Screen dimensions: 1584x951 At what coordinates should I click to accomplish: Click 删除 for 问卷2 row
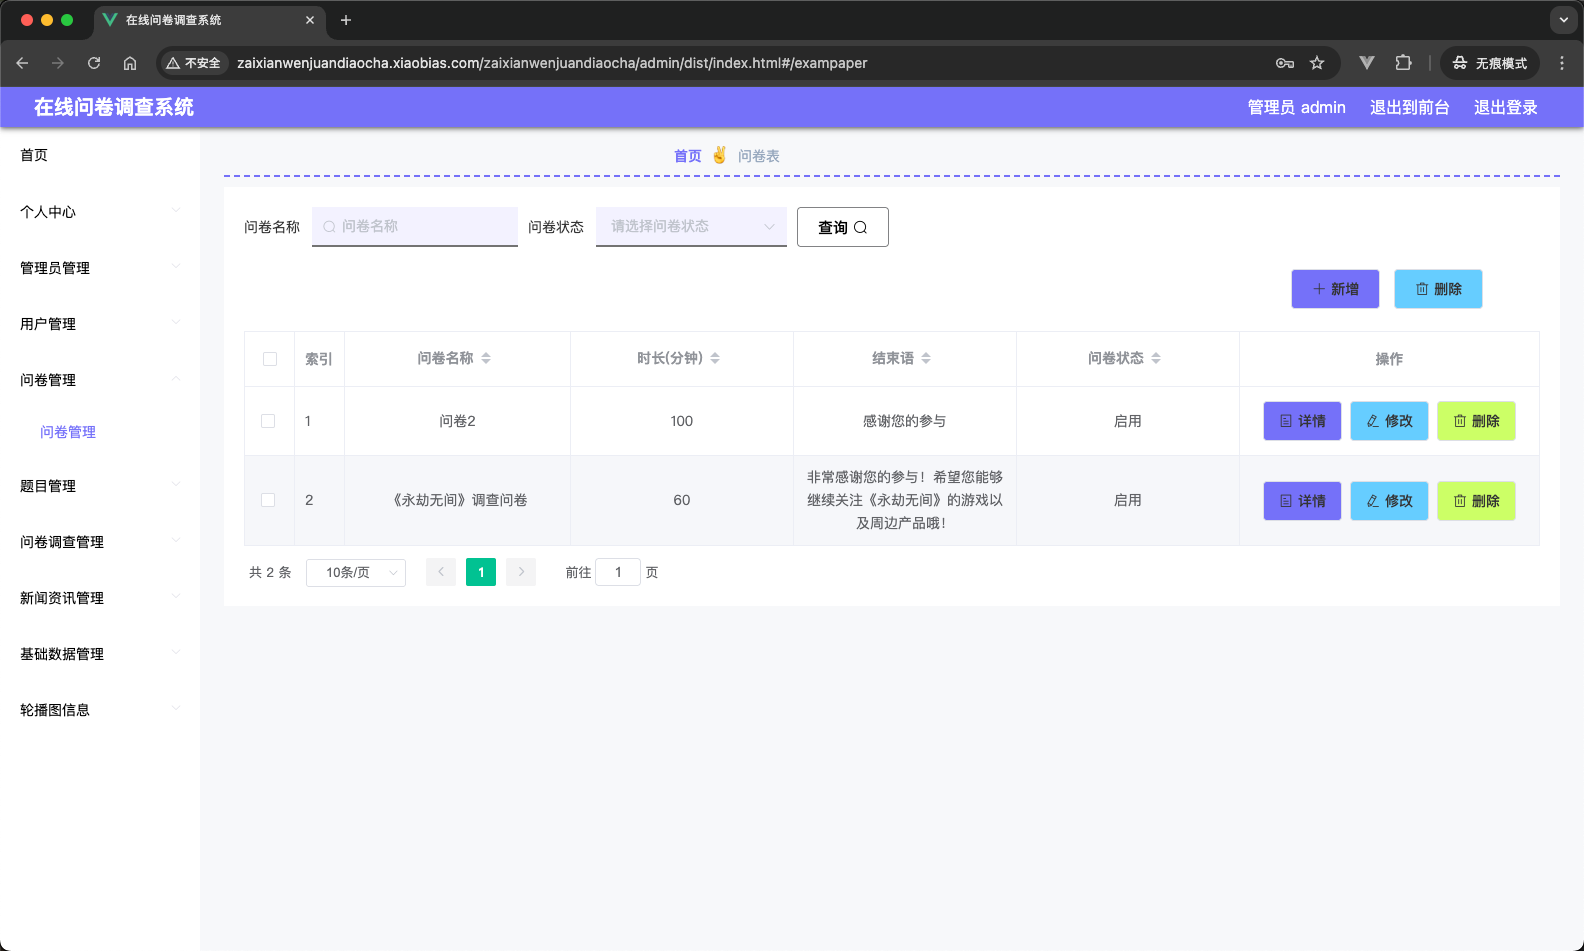pyautogui.click(x=1477, y=421)
